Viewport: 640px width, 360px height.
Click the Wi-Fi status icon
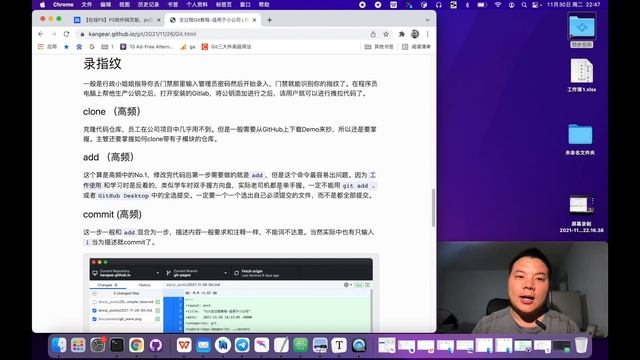pyautogui.click(x=498, y=4)
